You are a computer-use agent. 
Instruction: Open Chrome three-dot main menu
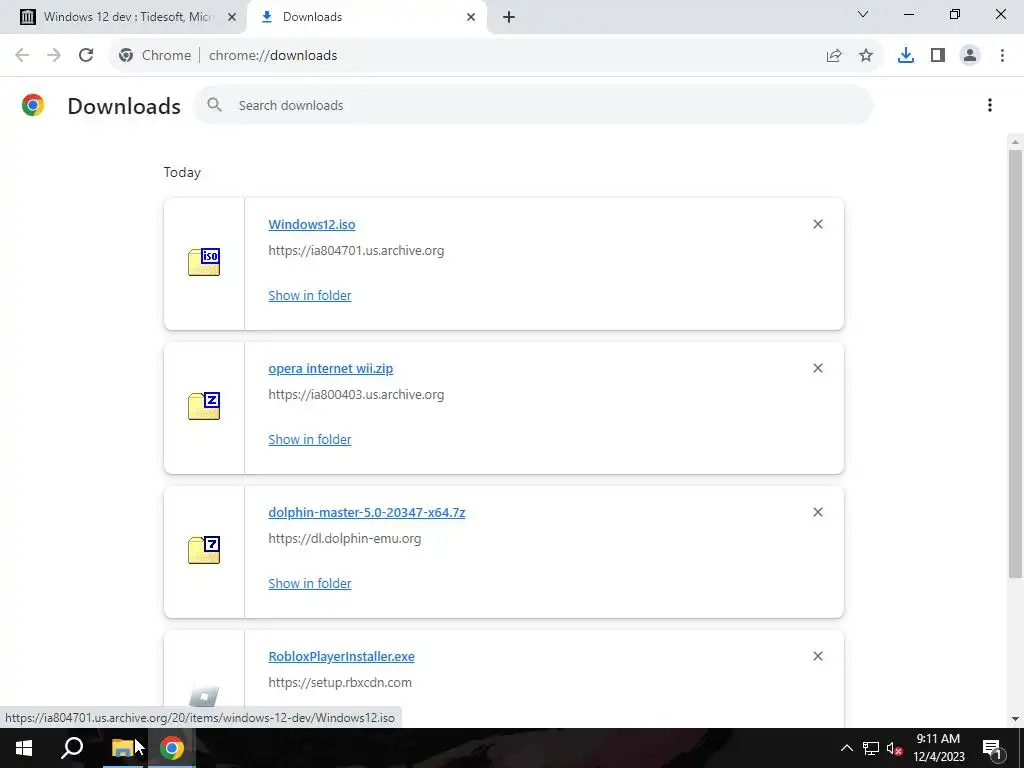(1002, 56)
